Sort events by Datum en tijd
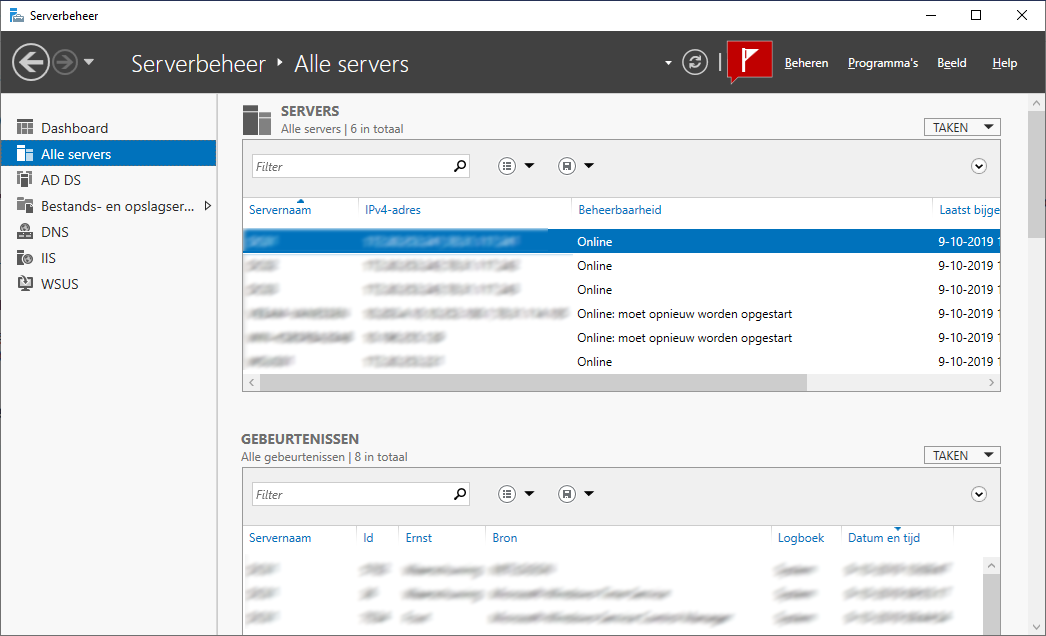 click(884, 538)
